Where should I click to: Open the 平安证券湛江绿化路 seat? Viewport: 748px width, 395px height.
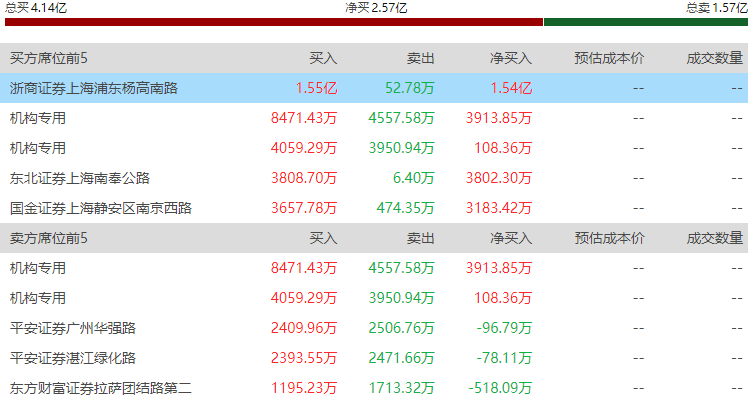point(73,358)
